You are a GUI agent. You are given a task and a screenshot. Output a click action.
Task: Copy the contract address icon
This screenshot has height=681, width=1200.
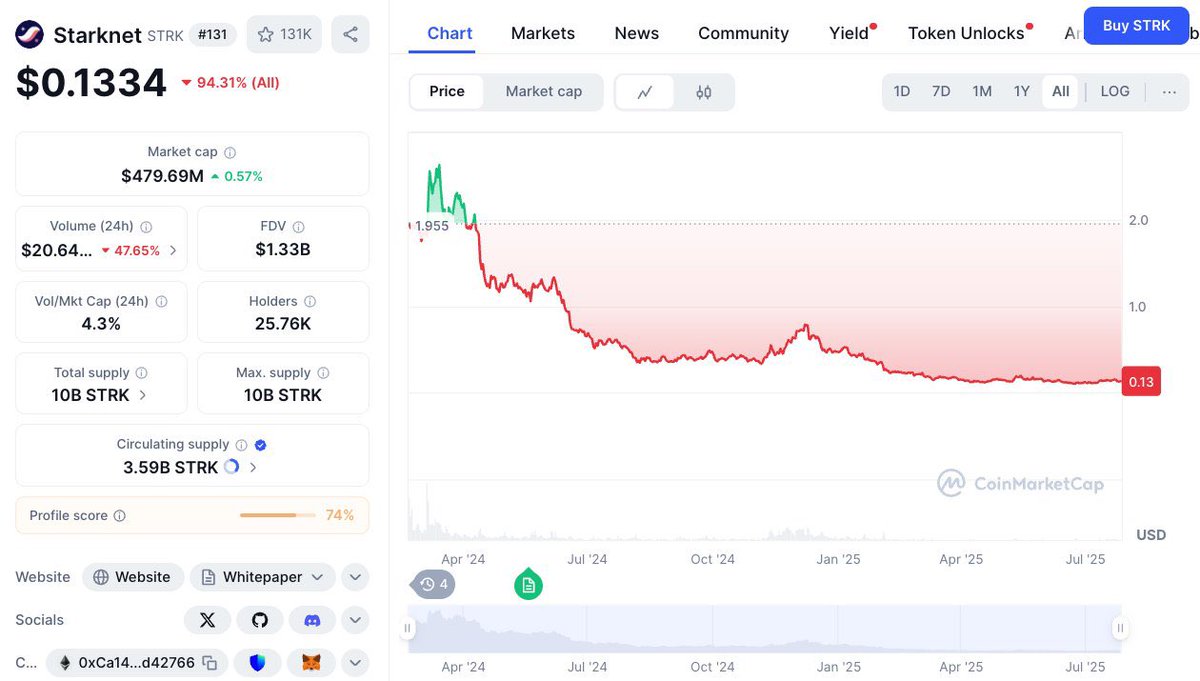coord(210,663)
